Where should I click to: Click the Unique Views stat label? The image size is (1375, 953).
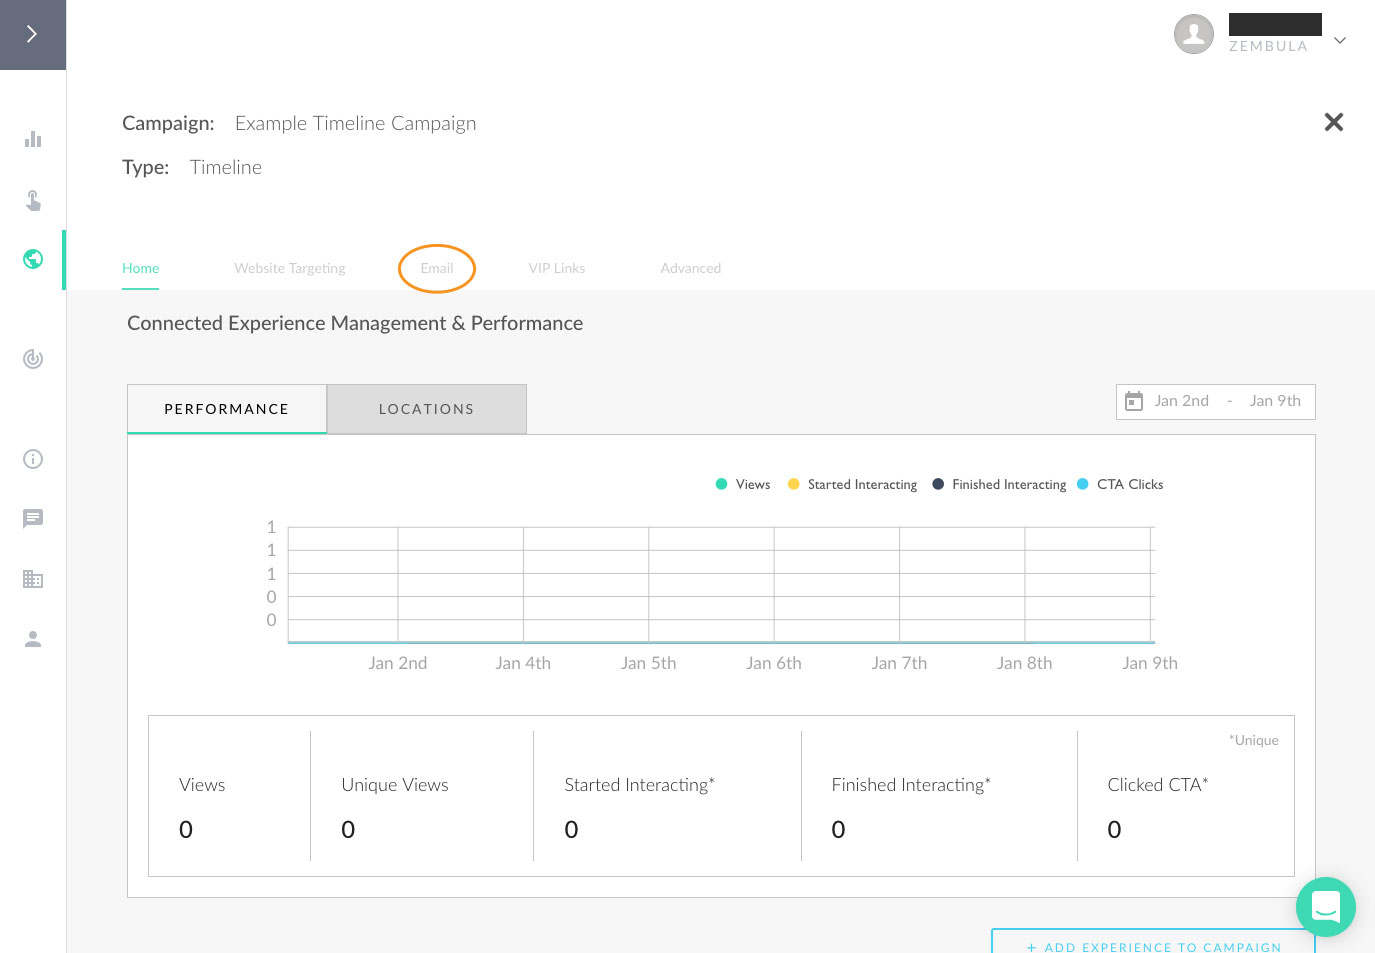[395, 785]
